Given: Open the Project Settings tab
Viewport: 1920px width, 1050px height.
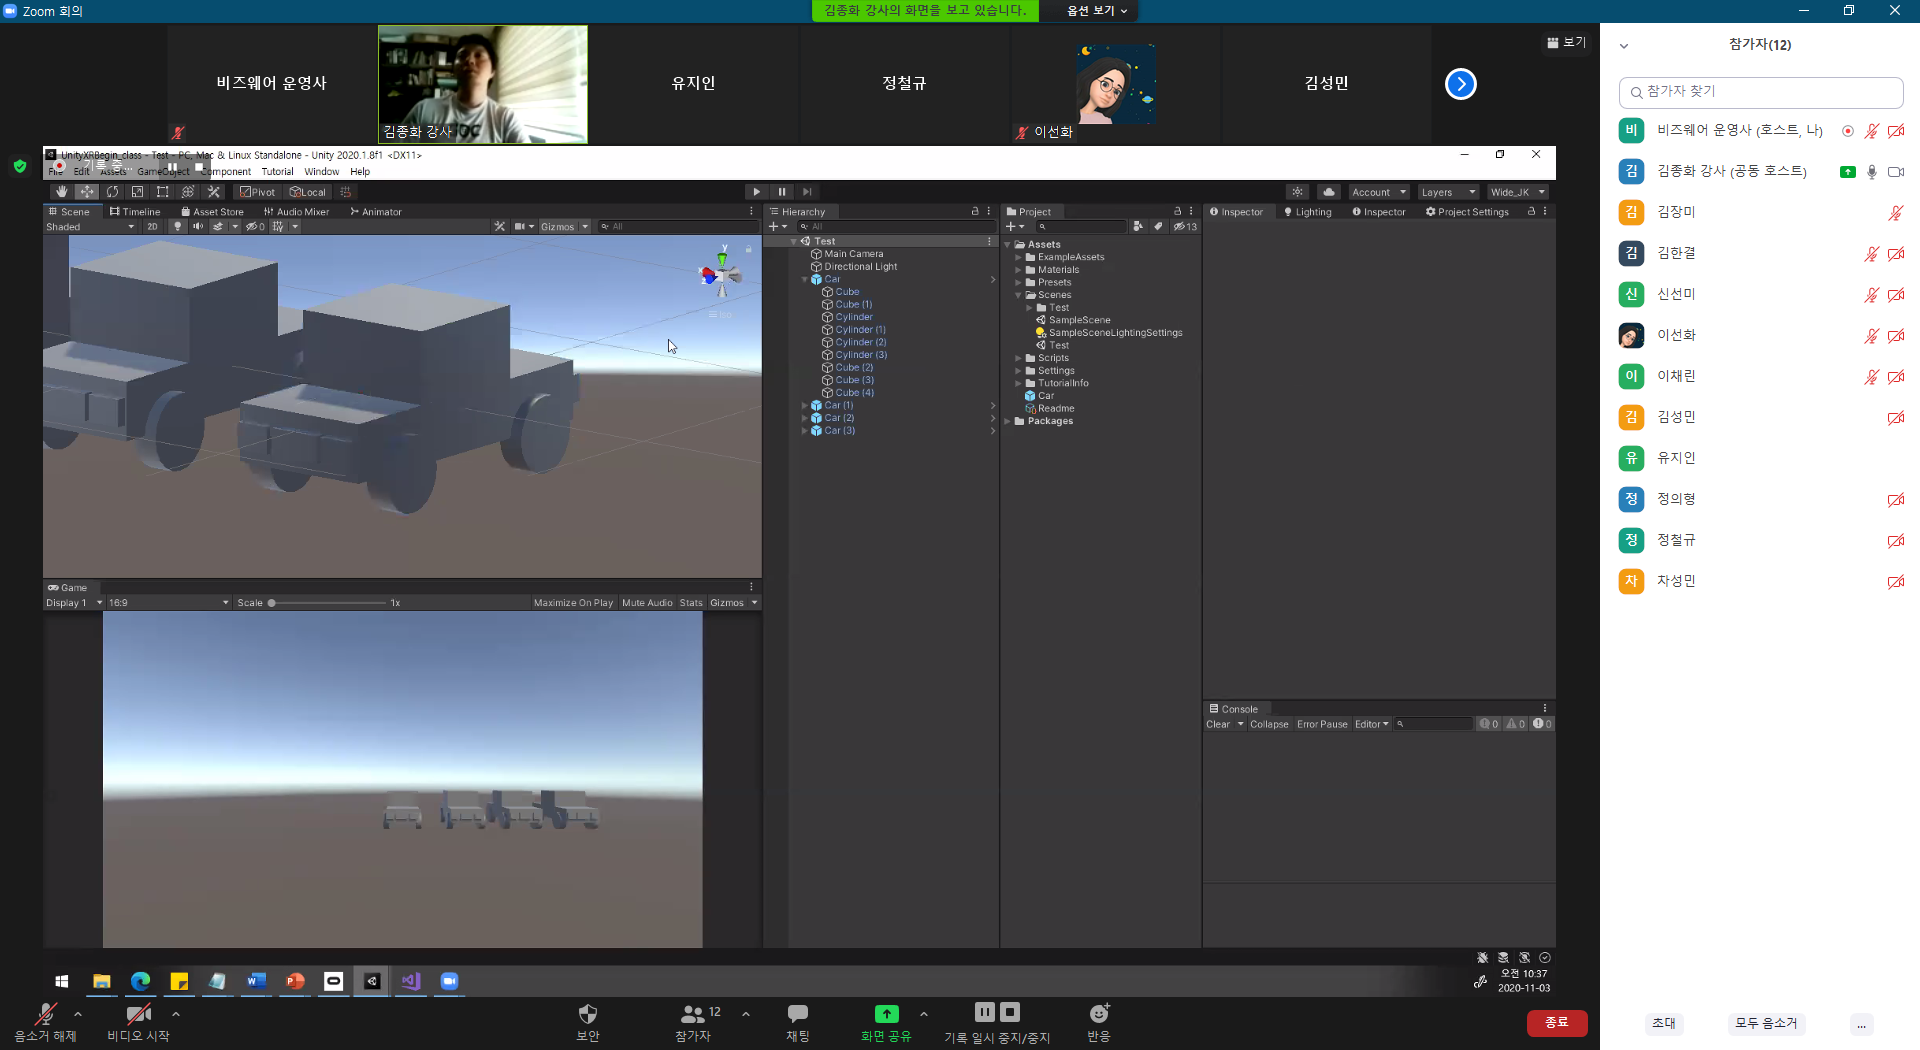Looking at the screenshot, I should (x=1467, y=212).
